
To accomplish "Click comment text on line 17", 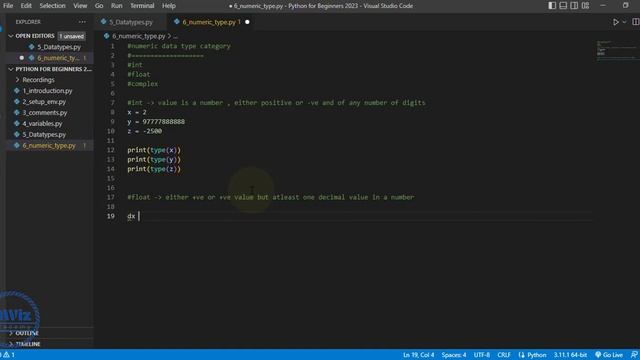I will coord(271,197).
